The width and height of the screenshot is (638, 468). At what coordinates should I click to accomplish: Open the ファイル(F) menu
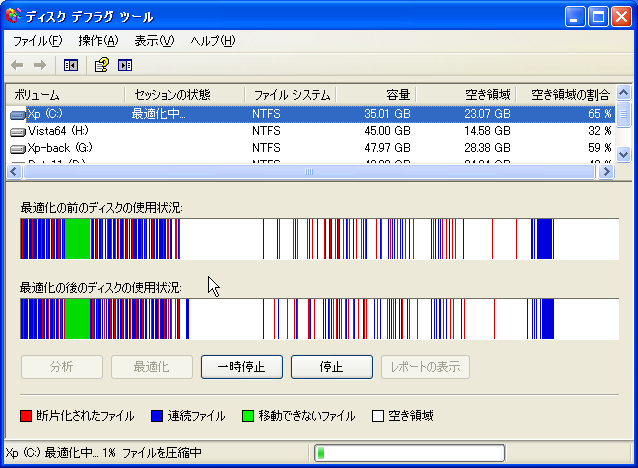[37, 41]
